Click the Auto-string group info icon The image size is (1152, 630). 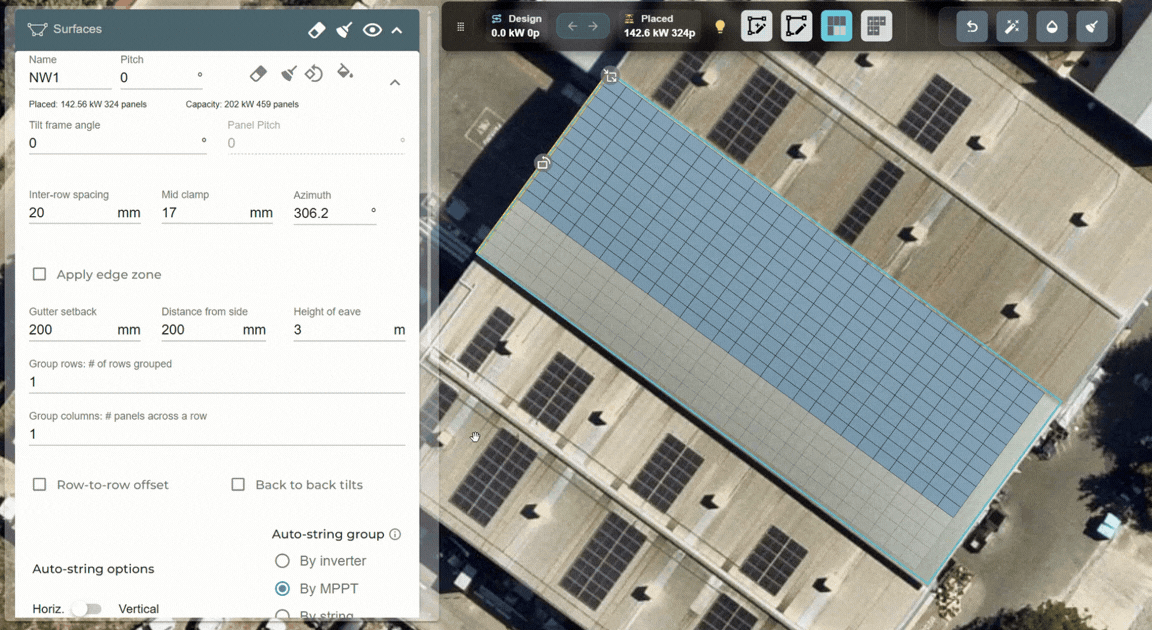click(x=395, y=535)
